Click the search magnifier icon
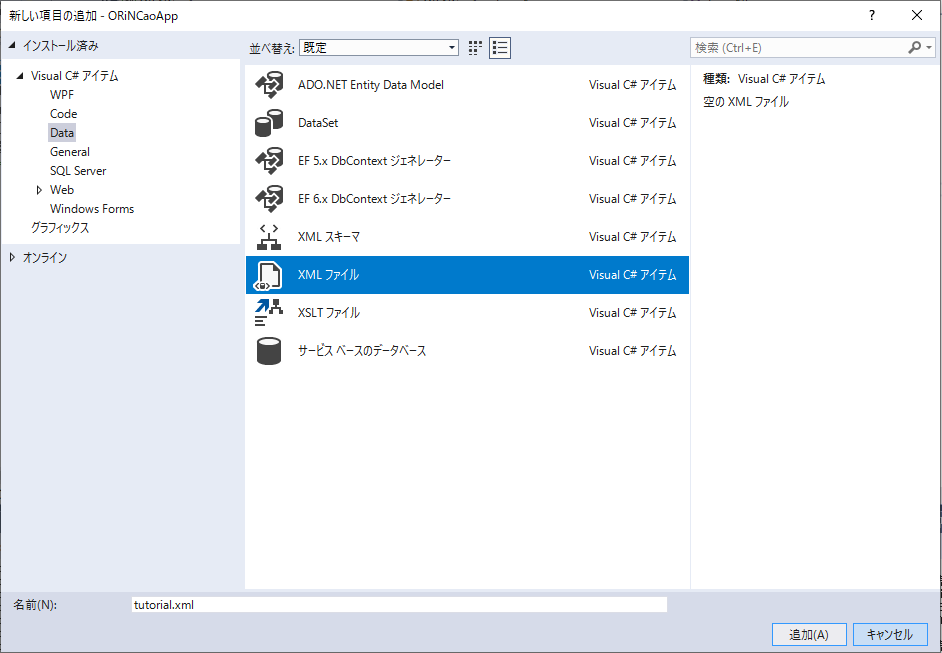Viewport: 942px width, 653px height. tap(914, 47)
